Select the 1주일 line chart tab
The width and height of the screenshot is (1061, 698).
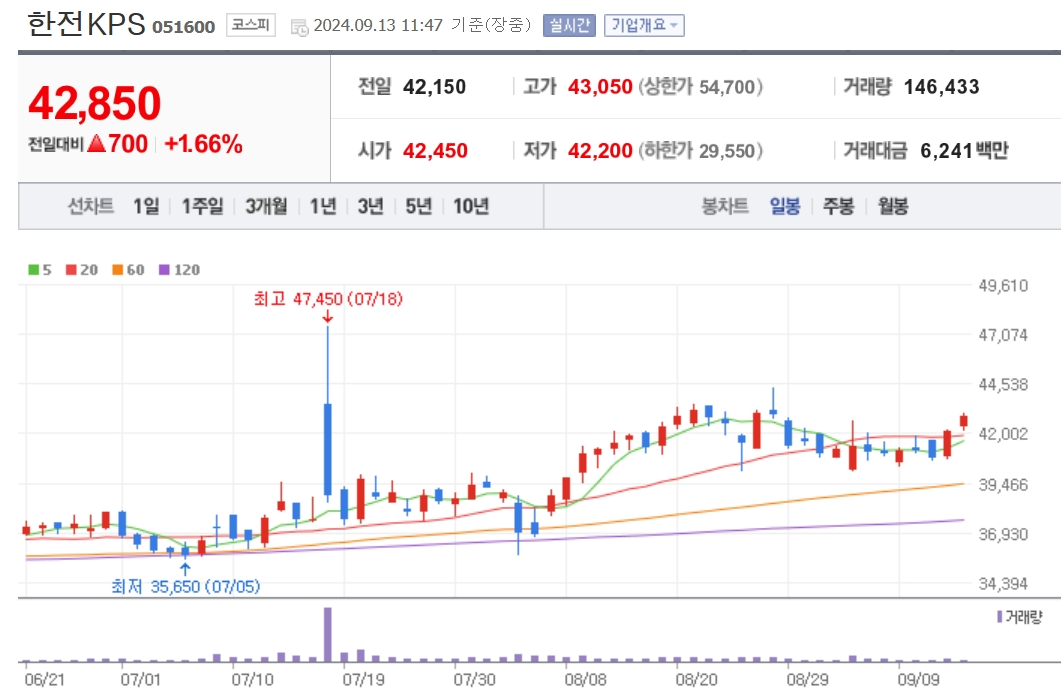[202, 206]
